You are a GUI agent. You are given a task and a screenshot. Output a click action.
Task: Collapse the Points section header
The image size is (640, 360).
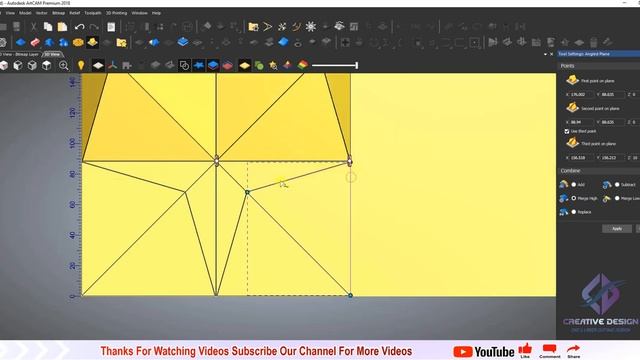coord(598,66)
